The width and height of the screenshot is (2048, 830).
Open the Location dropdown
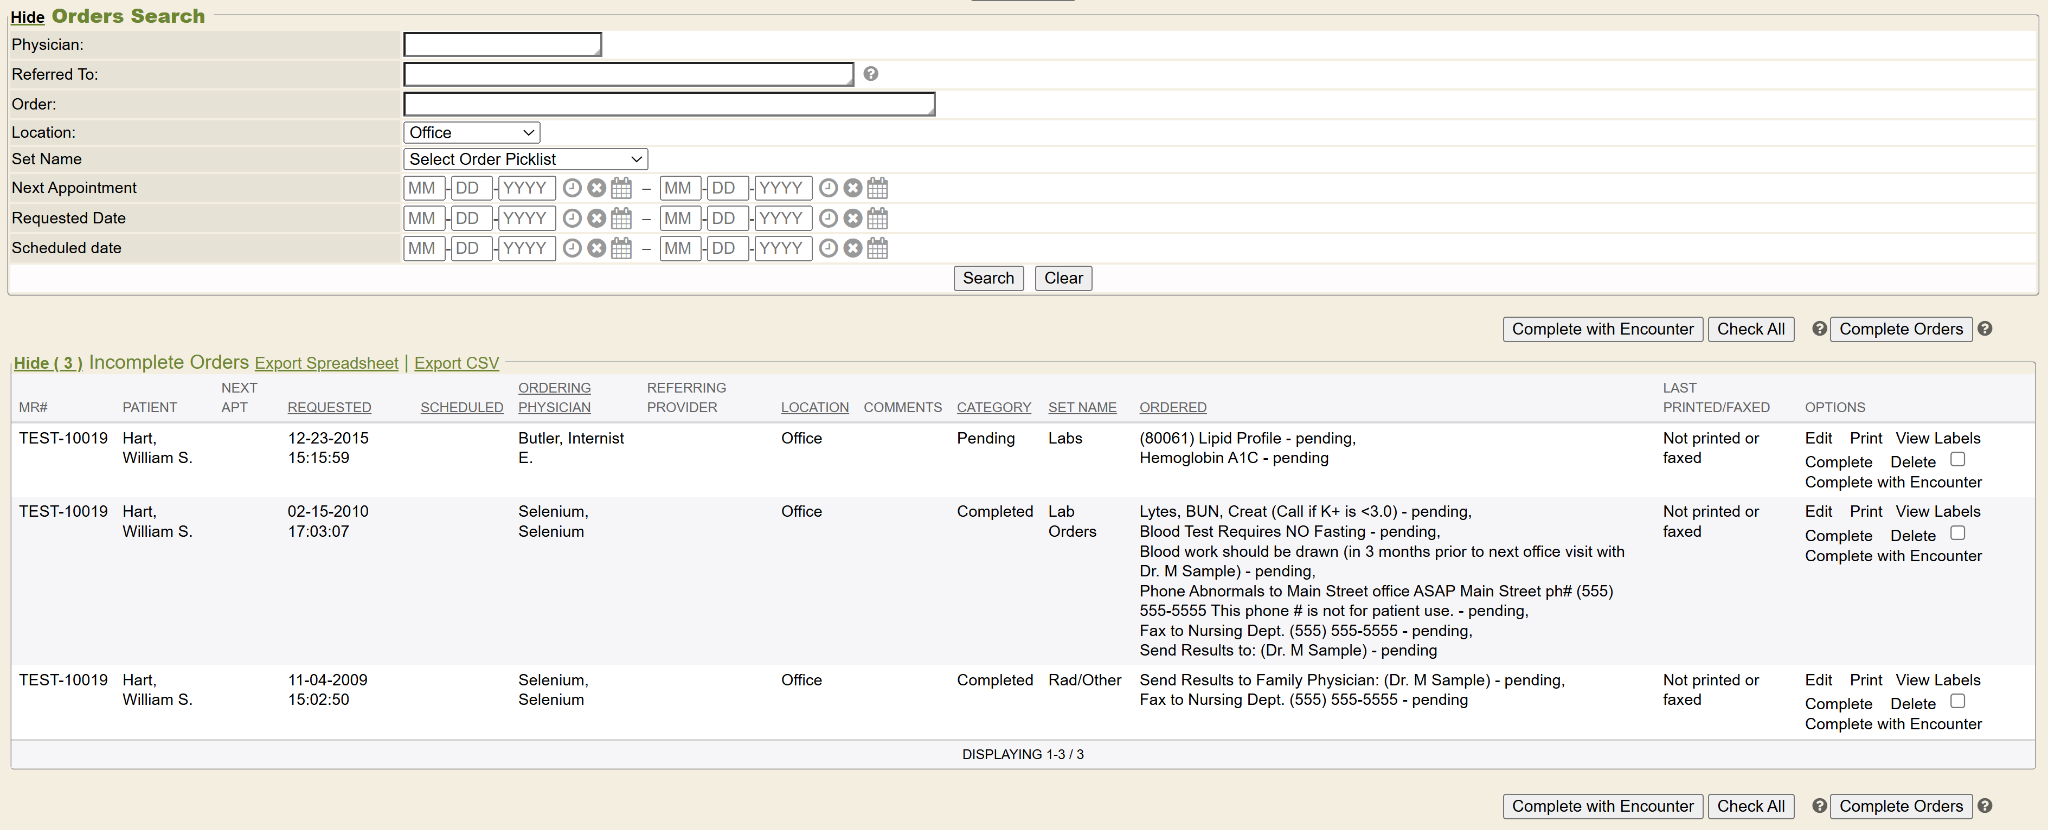472,133
